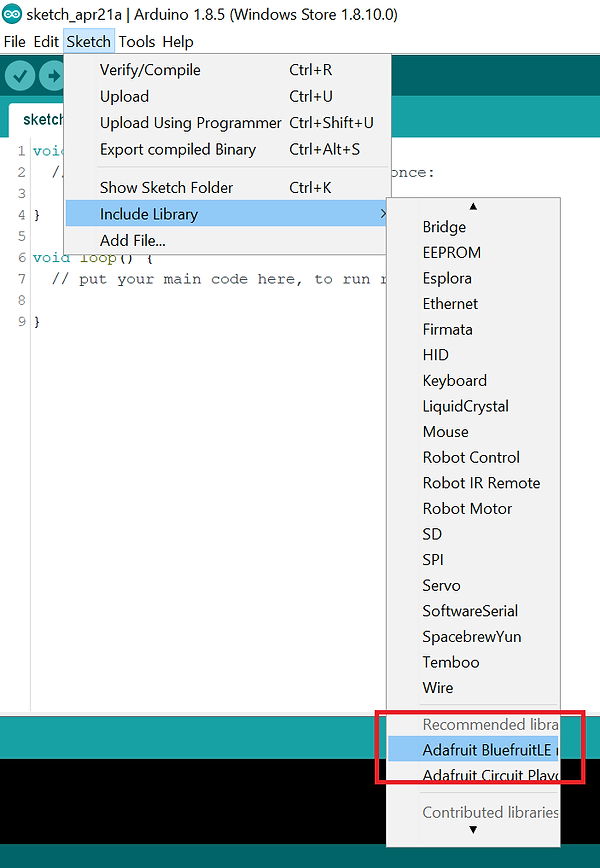
Task: Choose Upload from the Sketch menu
Action: [x=227, y=97]
